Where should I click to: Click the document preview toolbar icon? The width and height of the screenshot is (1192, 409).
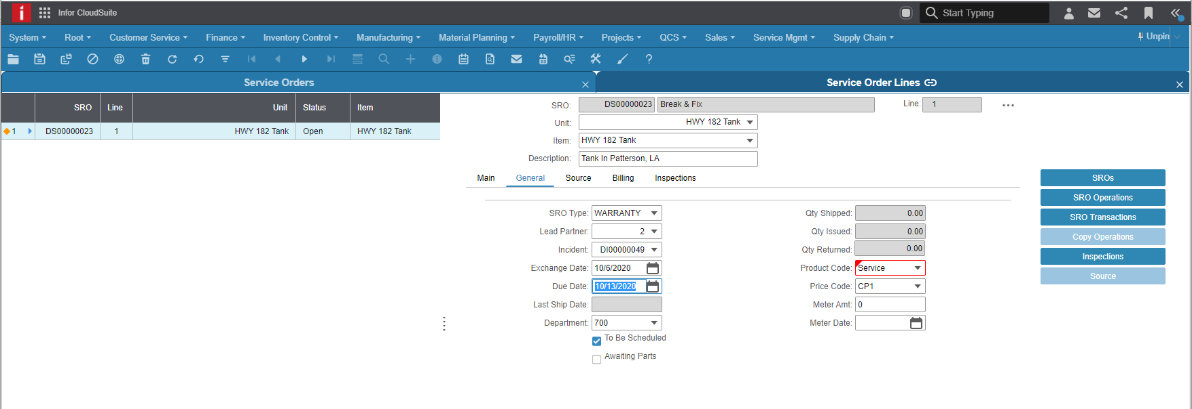[490, 59]
